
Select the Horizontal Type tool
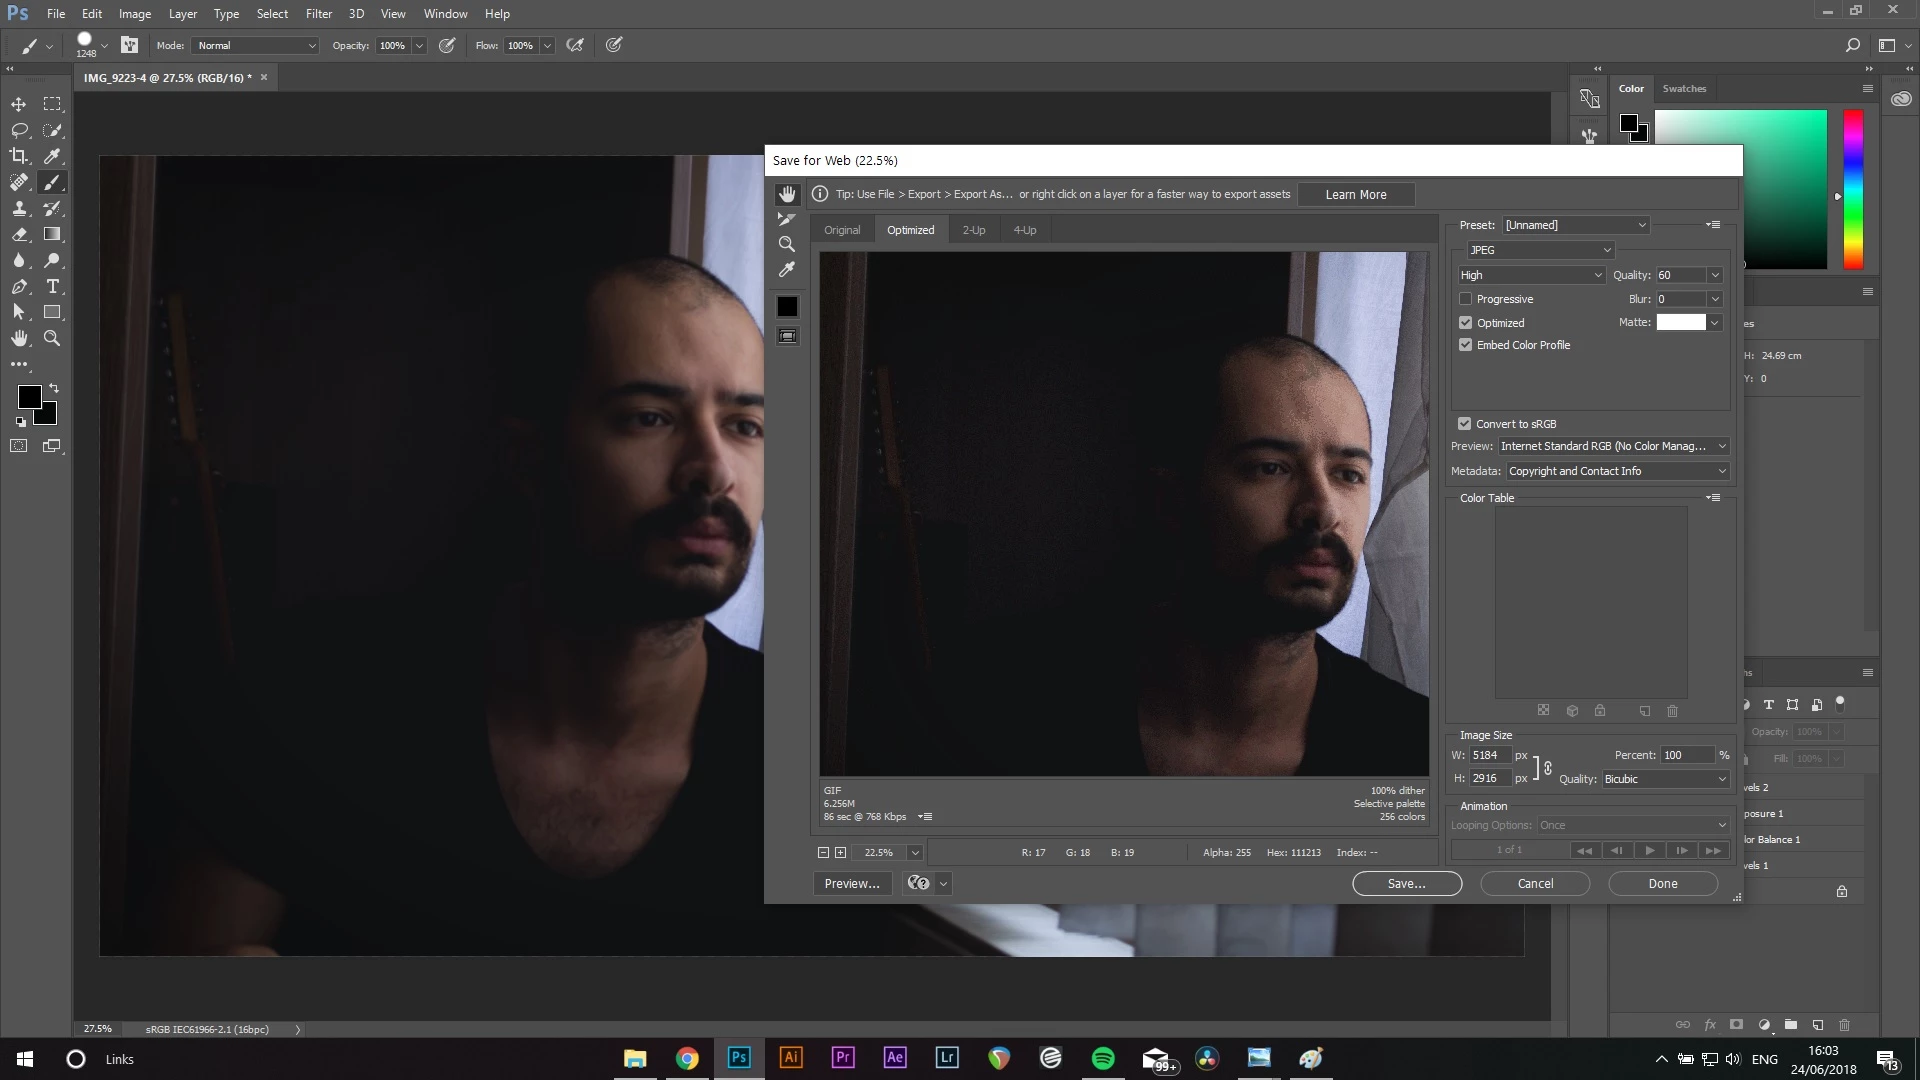click(53, 286)
